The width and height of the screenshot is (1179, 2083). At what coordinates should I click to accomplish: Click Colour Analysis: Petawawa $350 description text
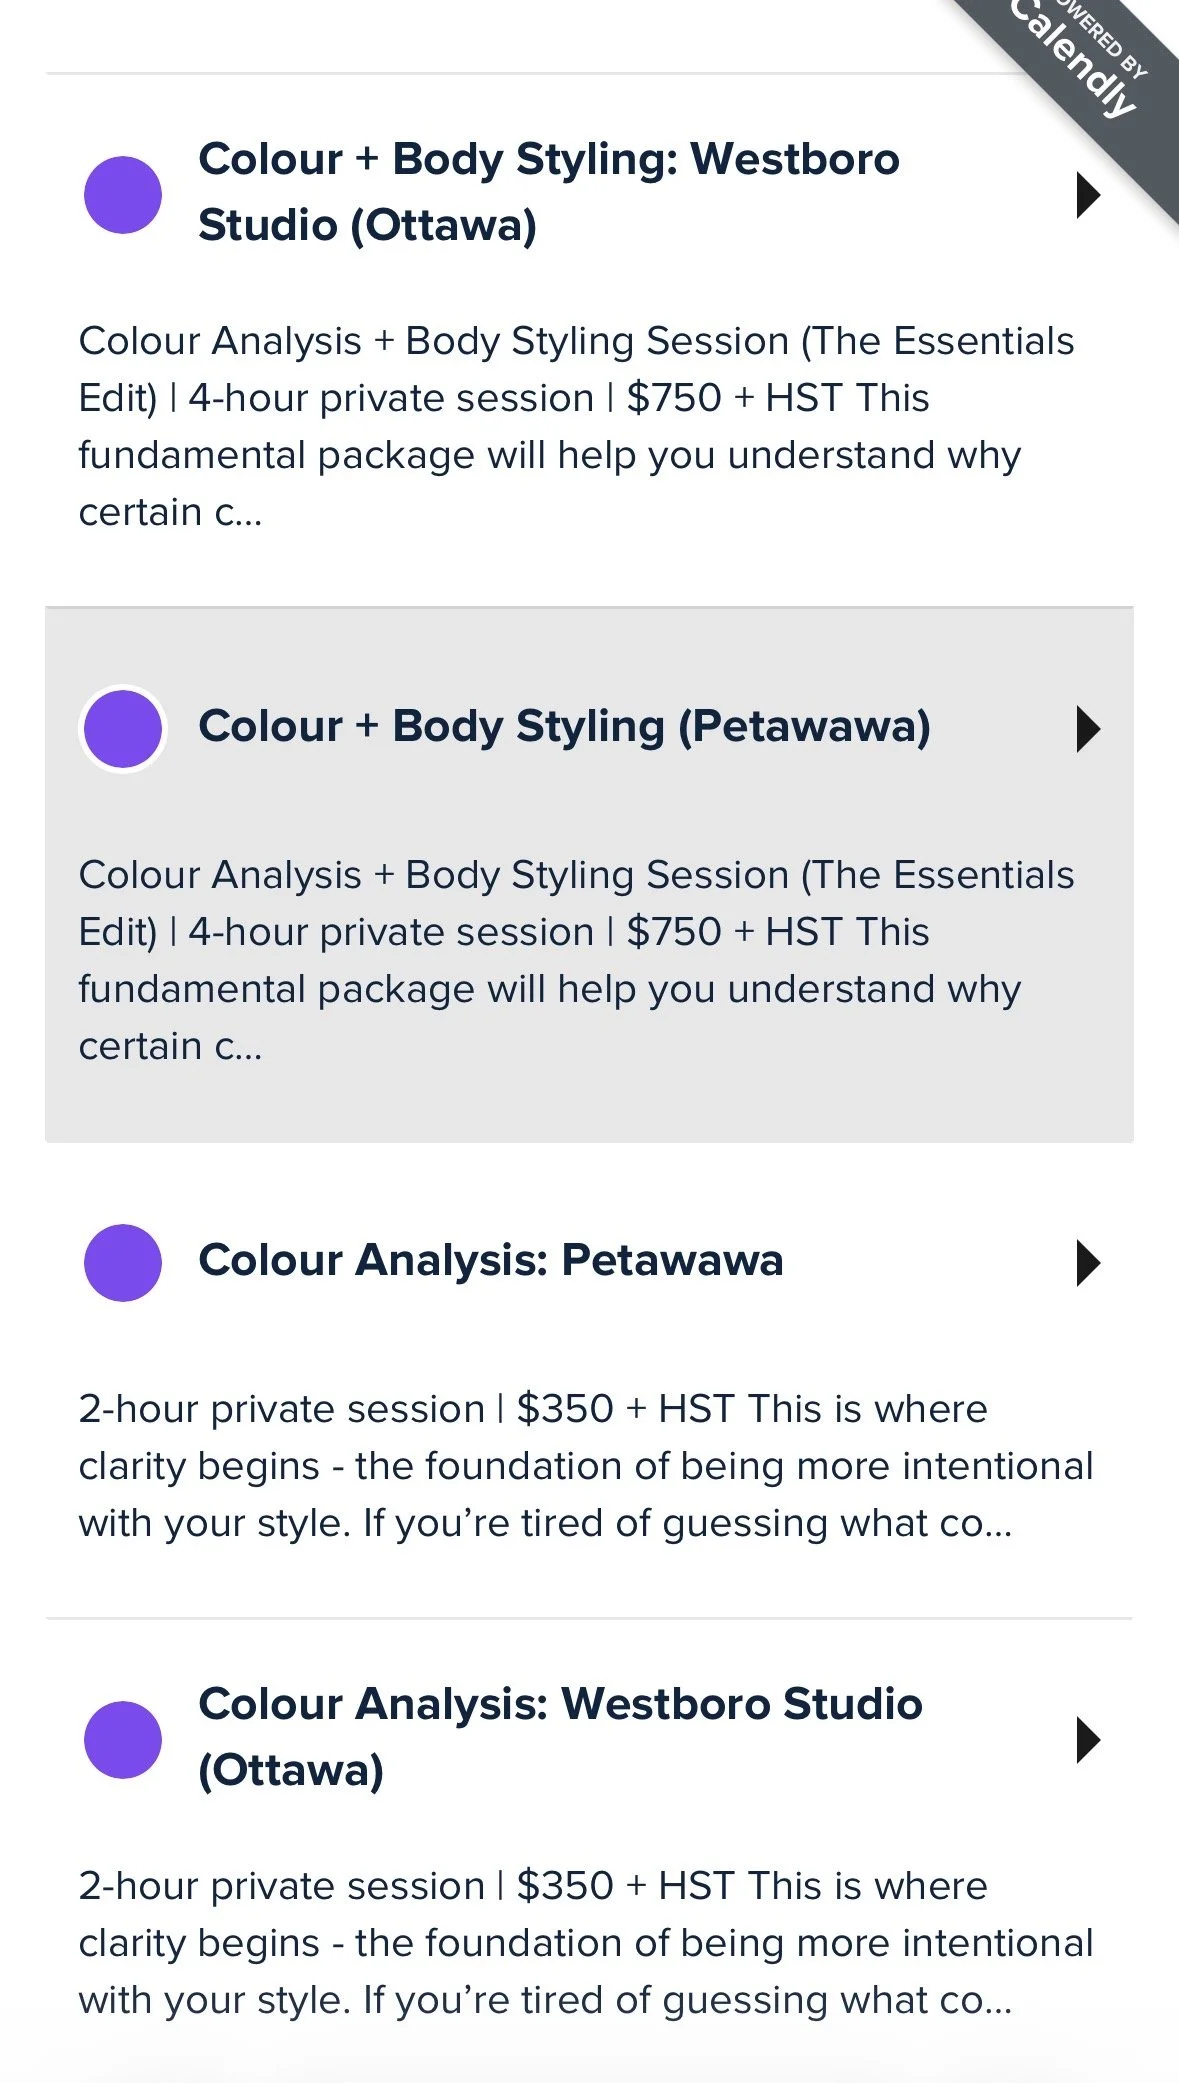[585, 1465]
